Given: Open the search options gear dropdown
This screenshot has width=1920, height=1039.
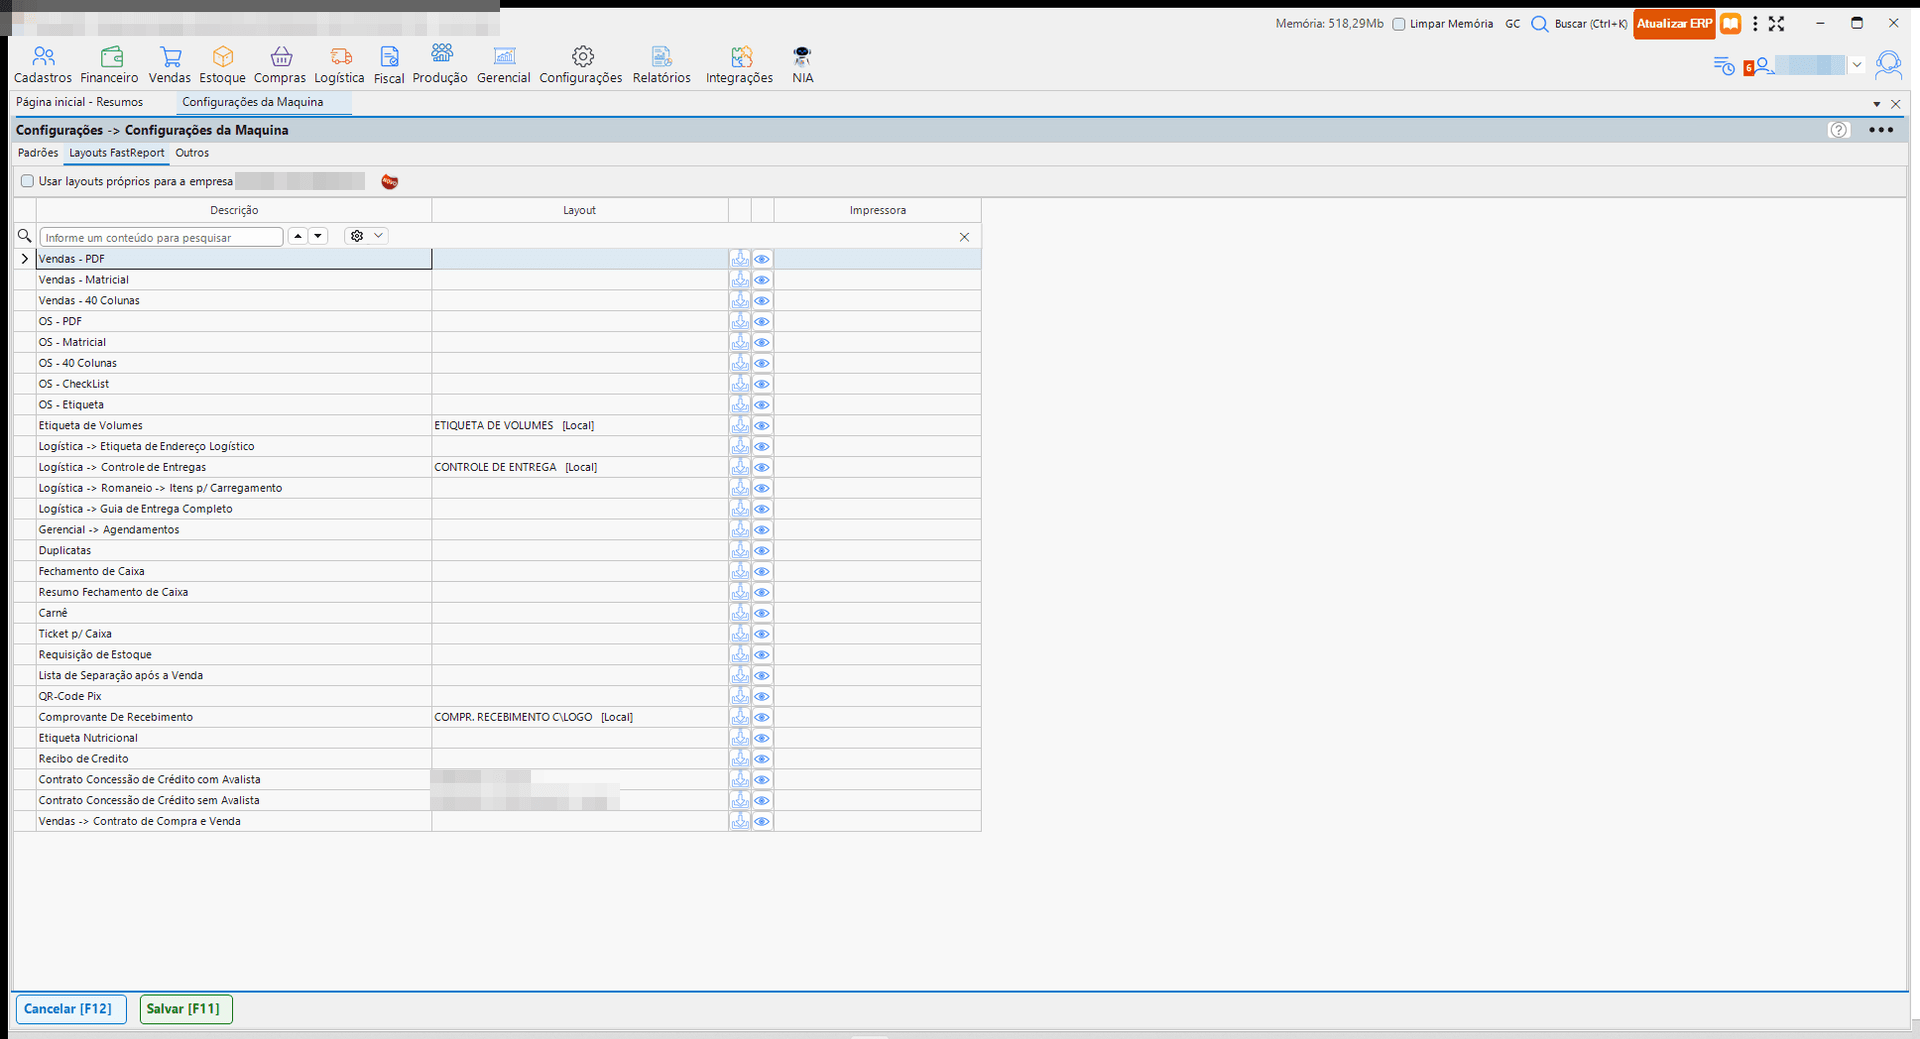Looking at the screenshot, I should (x=366, y=236).
